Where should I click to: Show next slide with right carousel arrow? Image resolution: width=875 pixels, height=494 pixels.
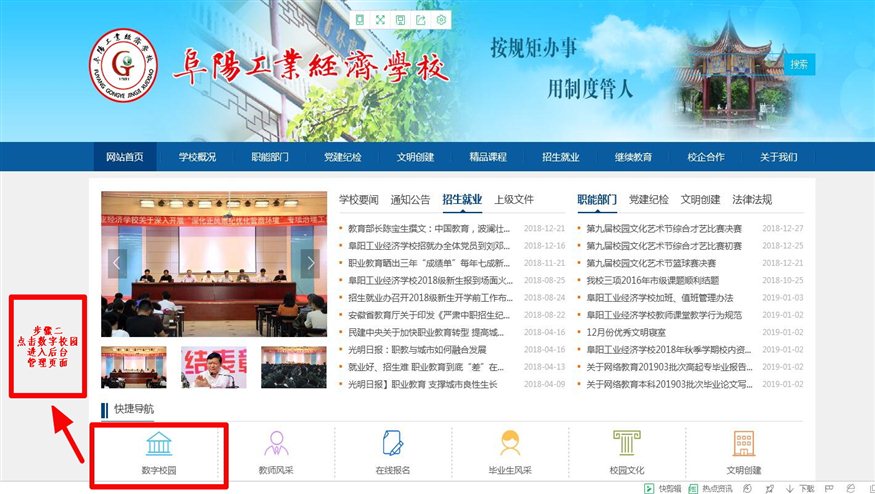310,263
